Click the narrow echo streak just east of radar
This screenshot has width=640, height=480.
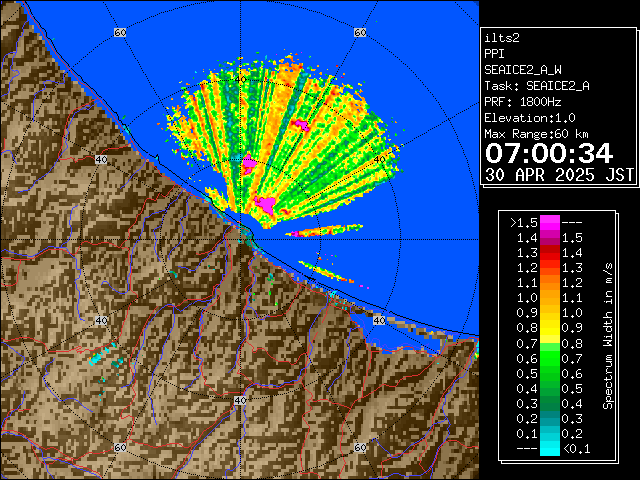pos(324,231)
